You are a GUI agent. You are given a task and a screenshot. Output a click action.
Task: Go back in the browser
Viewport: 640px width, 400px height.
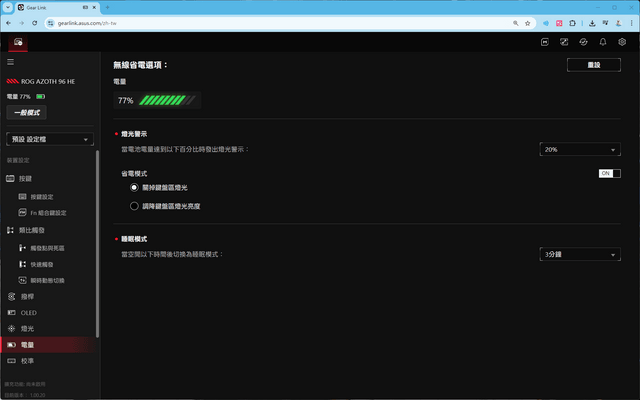click(9, 23)
